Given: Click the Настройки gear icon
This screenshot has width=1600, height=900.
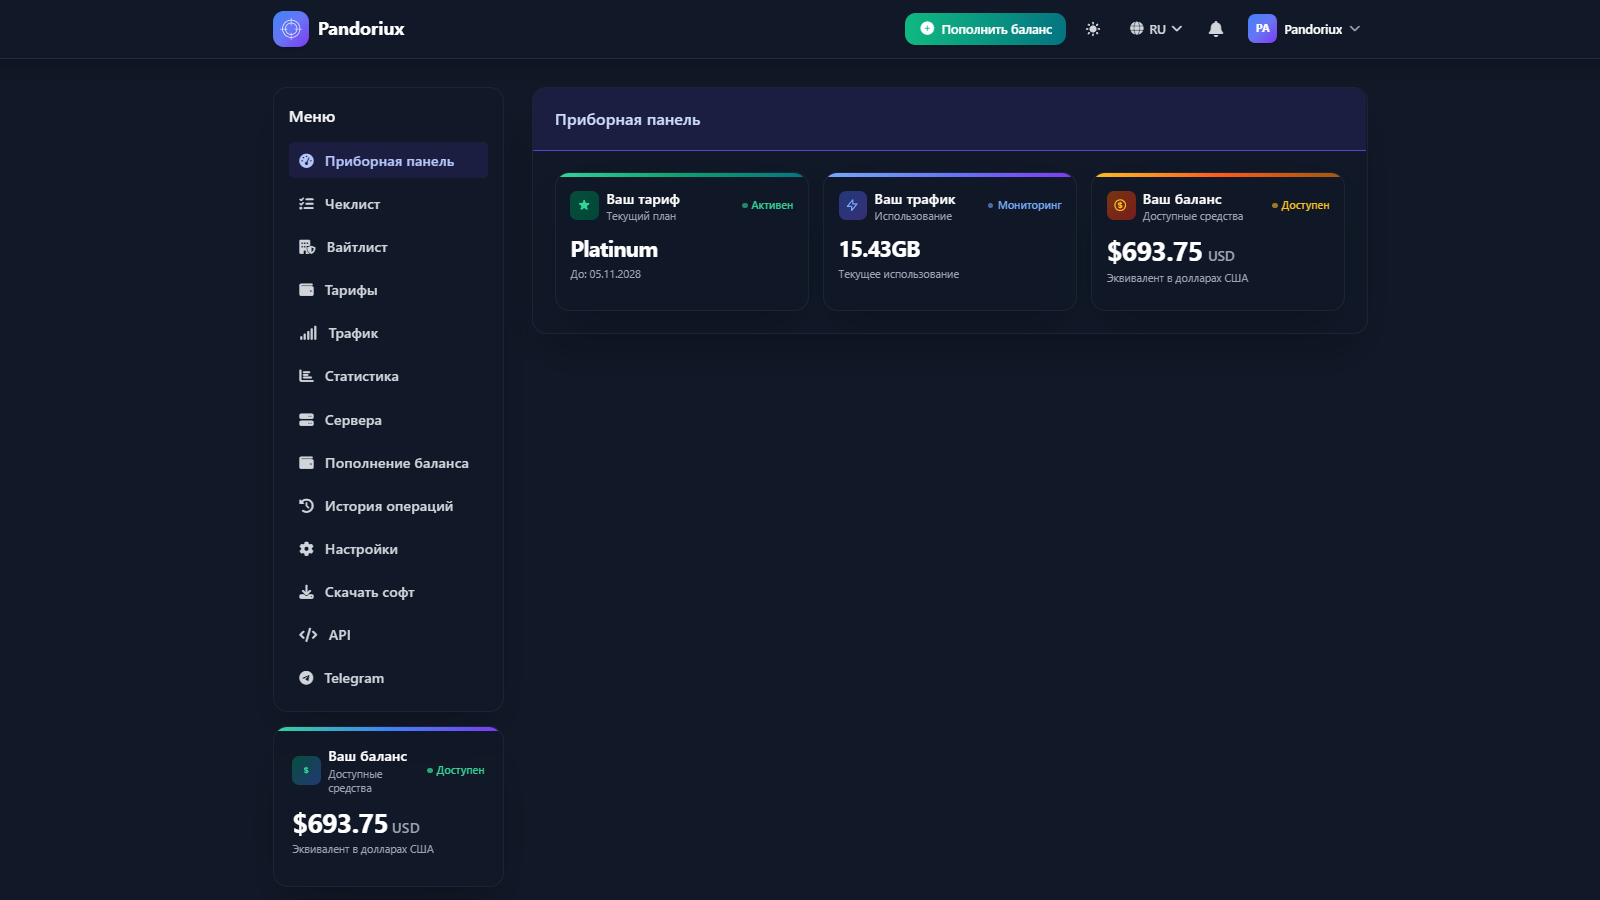Looking at the screenshot, I should (x=307, y=549).
